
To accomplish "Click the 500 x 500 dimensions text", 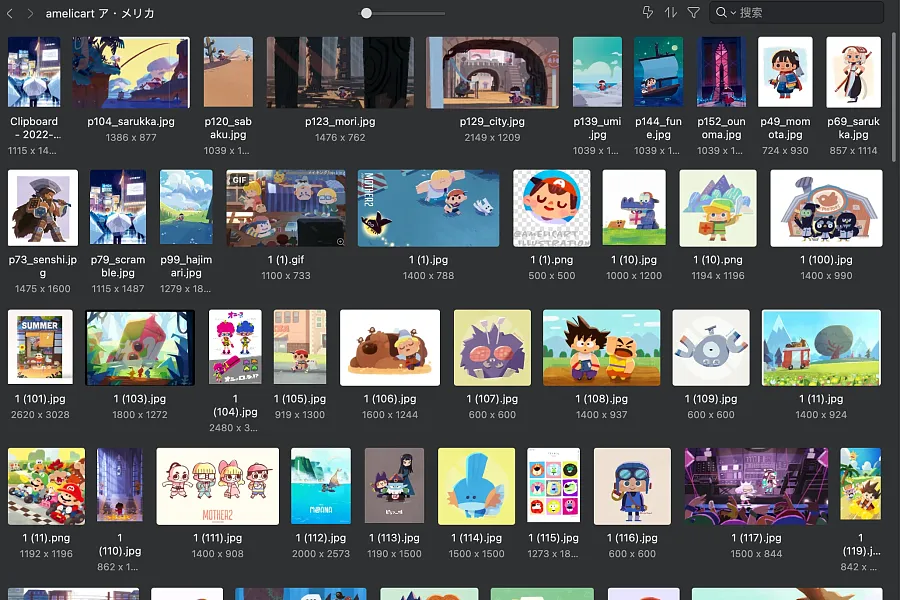I will (x=552, y=276).
